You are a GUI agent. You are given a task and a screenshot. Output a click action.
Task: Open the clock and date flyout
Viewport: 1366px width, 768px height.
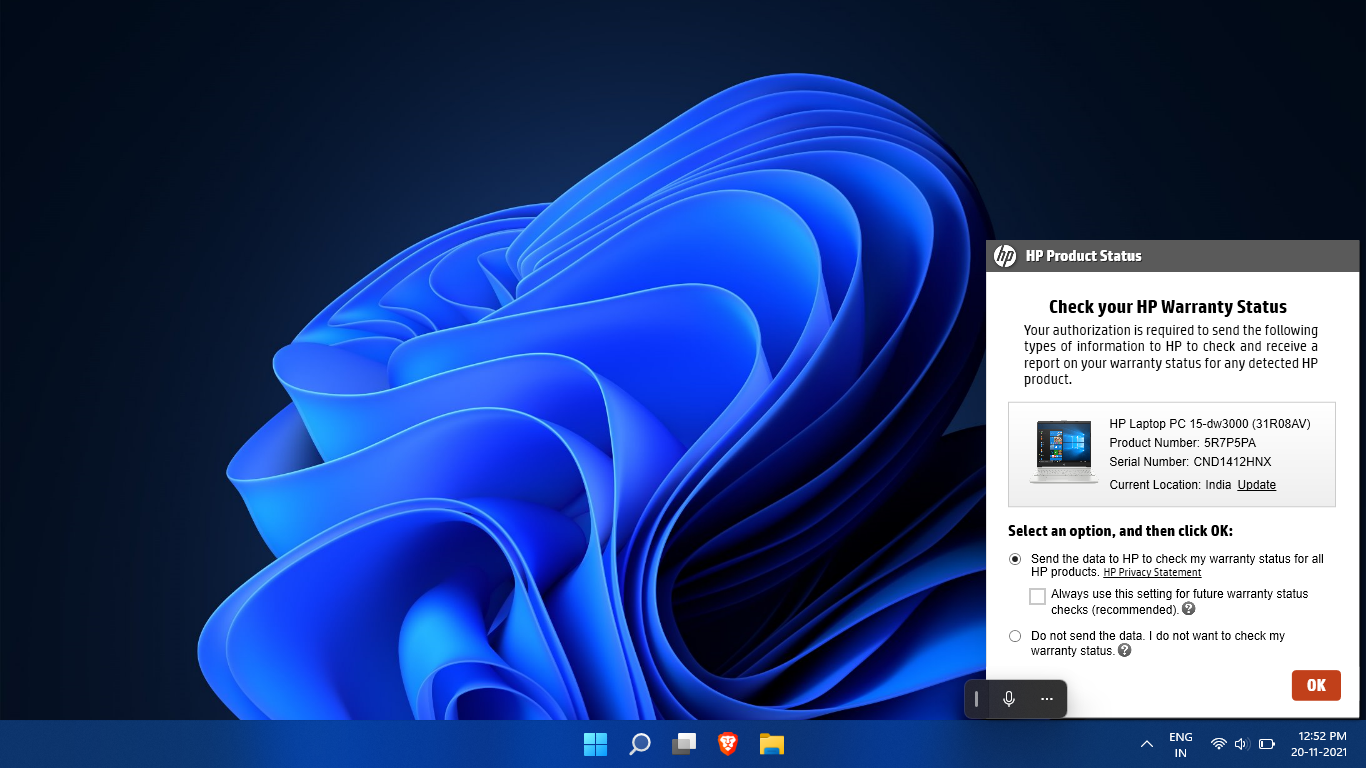[1321, 744]
